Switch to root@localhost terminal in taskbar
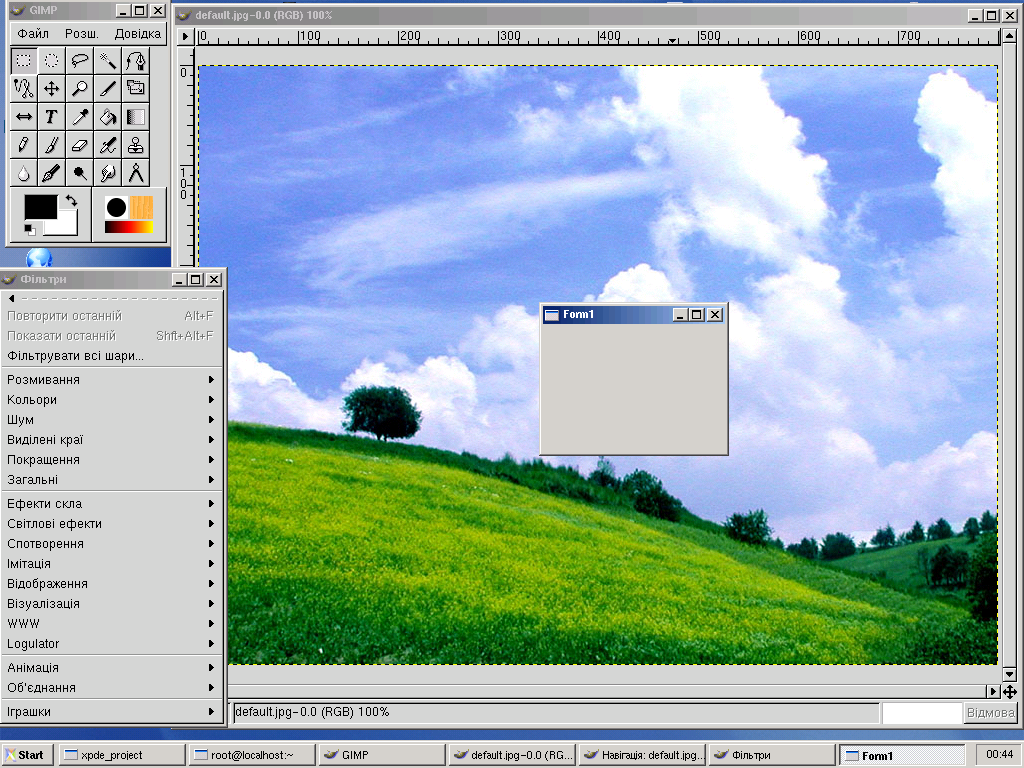Screen dimensions: 1024x768 (x=252, y=755)
